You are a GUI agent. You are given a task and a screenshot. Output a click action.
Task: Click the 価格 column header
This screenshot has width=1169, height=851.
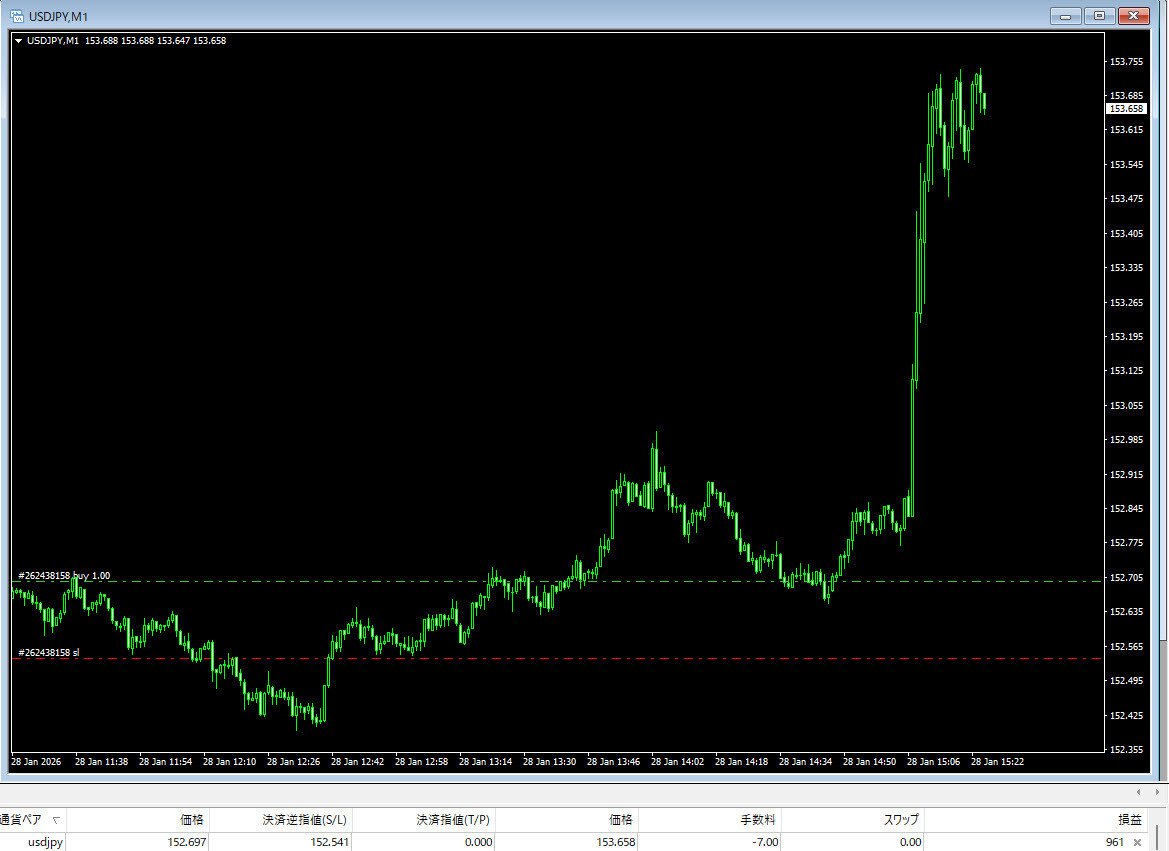pyautogui.click(x=190, y=818)
